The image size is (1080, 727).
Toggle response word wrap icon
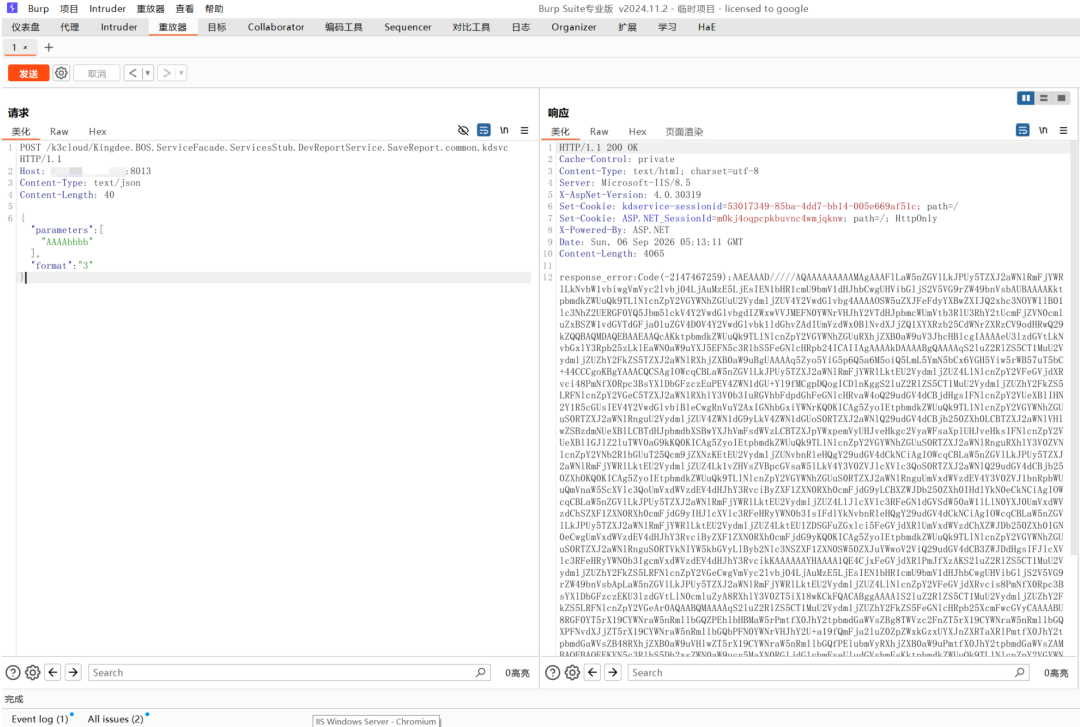pos(1023,130)
